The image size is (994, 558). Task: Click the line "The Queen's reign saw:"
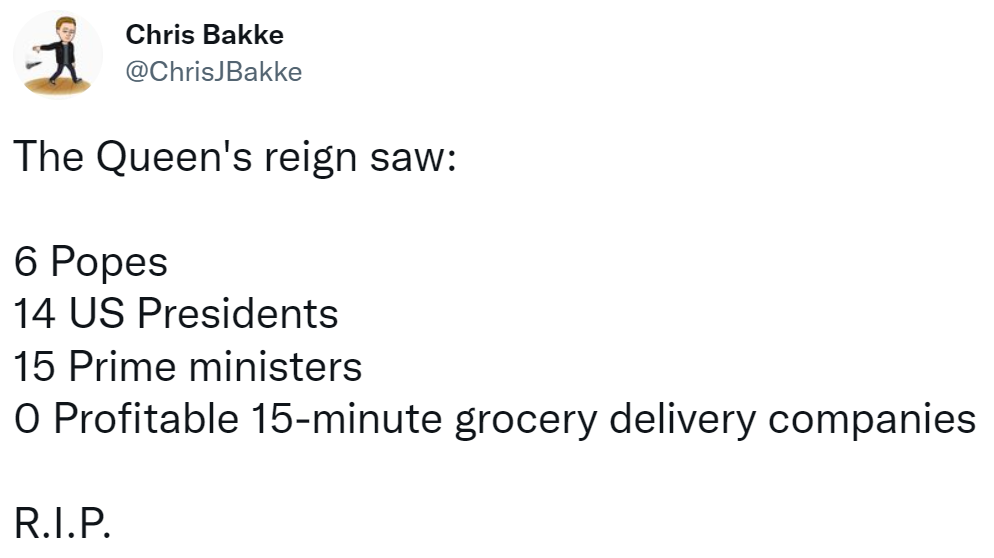tap(235, 157)
